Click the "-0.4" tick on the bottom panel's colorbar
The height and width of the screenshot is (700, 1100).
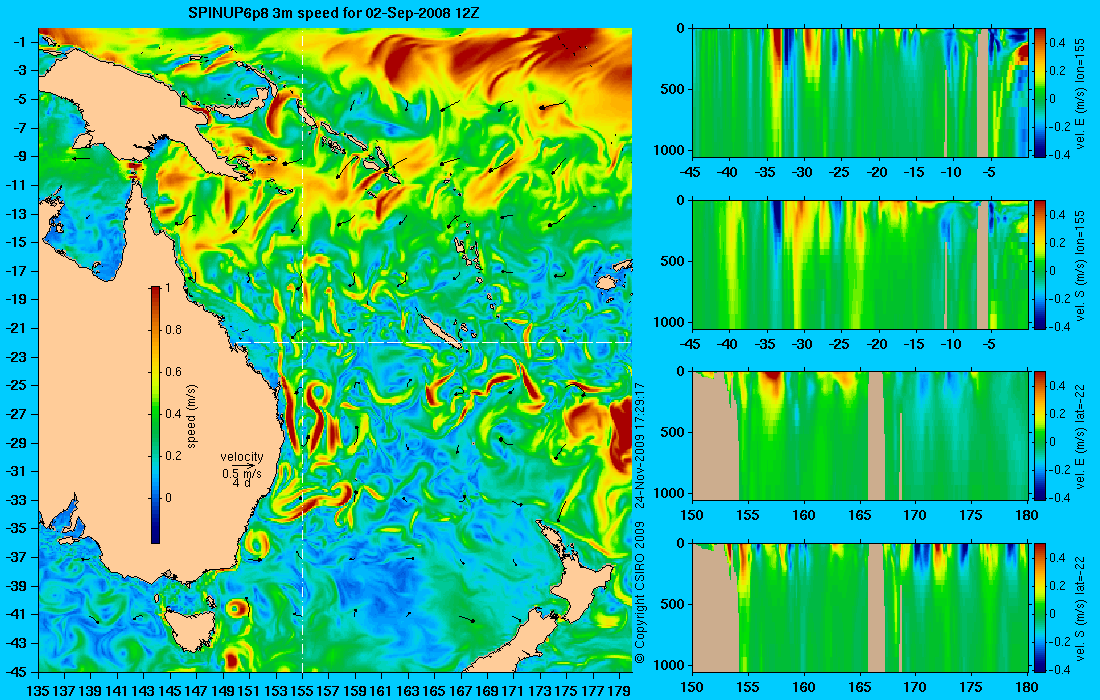click(1059, 670)
